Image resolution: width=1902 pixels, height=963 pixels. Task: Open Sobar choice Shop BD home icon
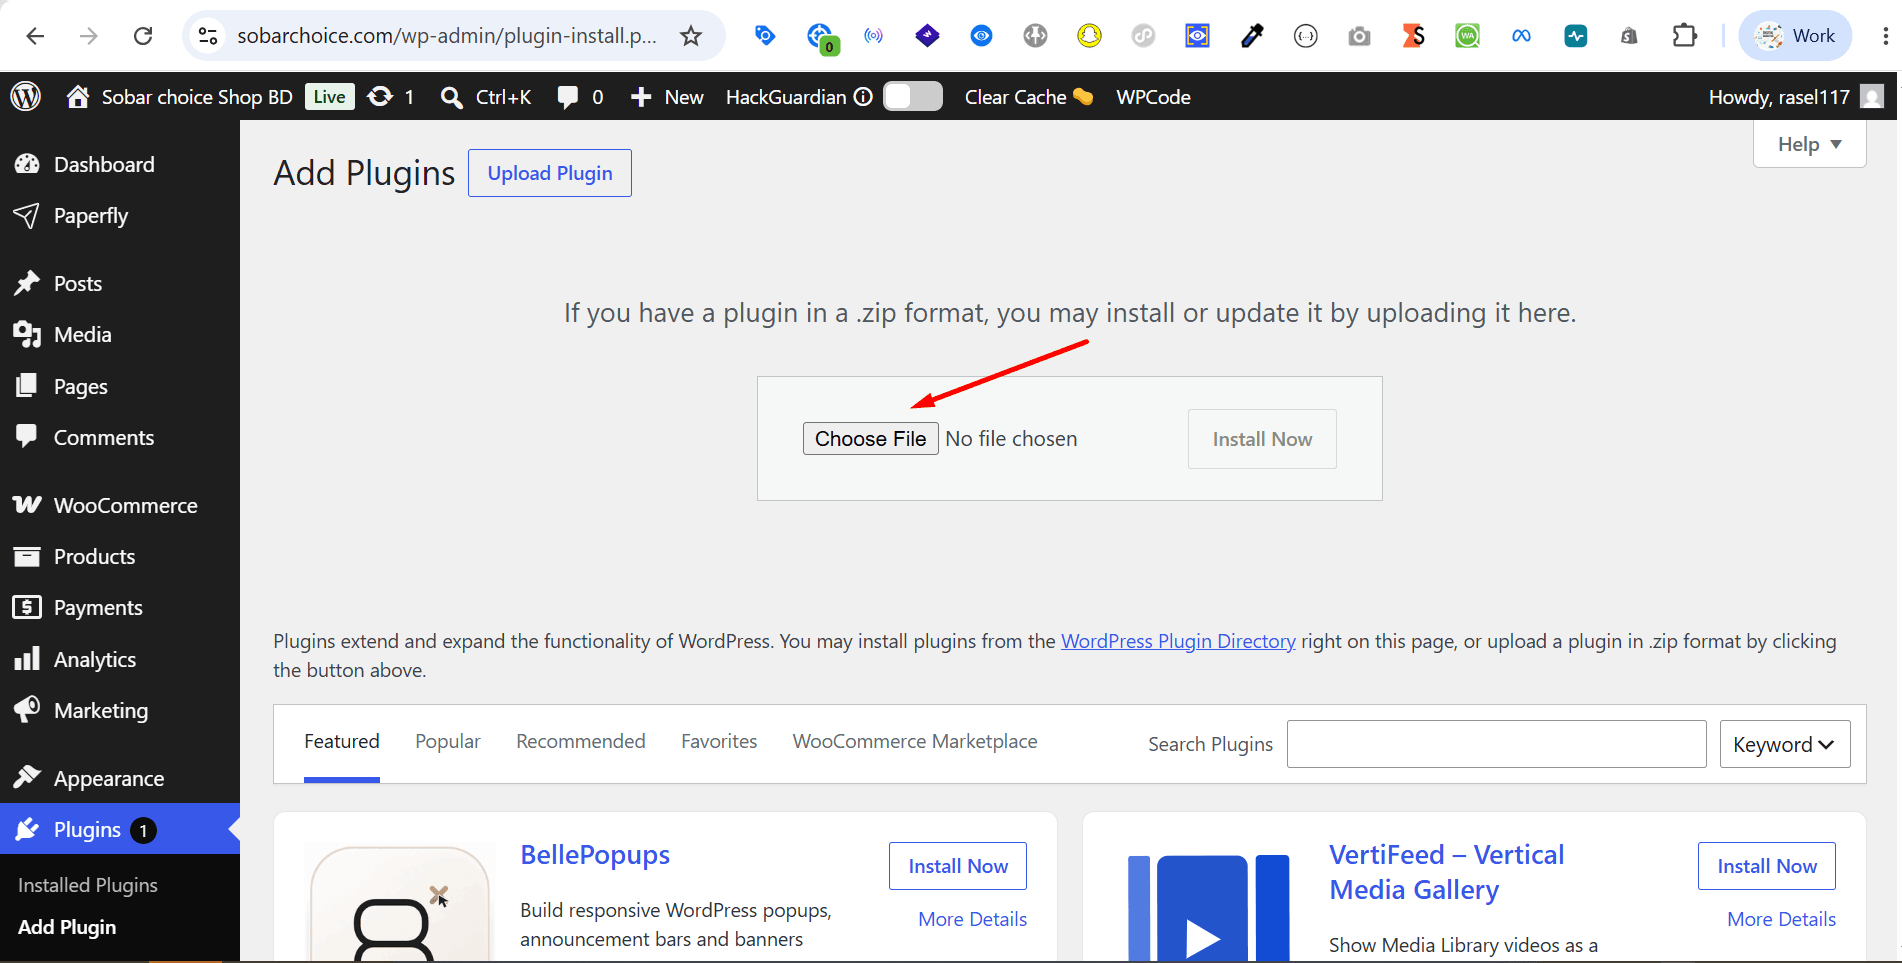pyautogui.click(x=78, y=96)
